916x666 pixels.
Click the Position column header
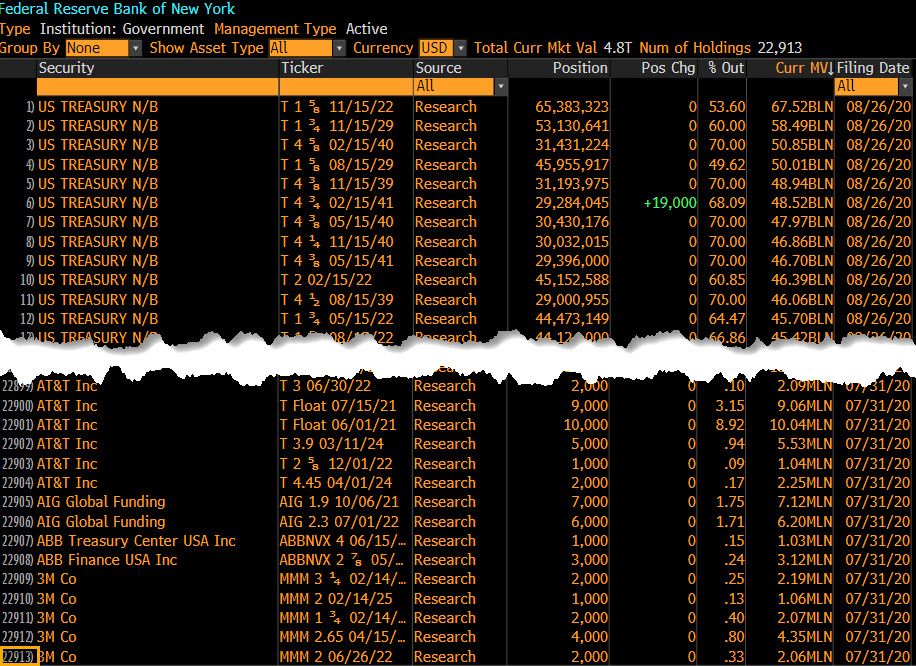pos(579,68)
